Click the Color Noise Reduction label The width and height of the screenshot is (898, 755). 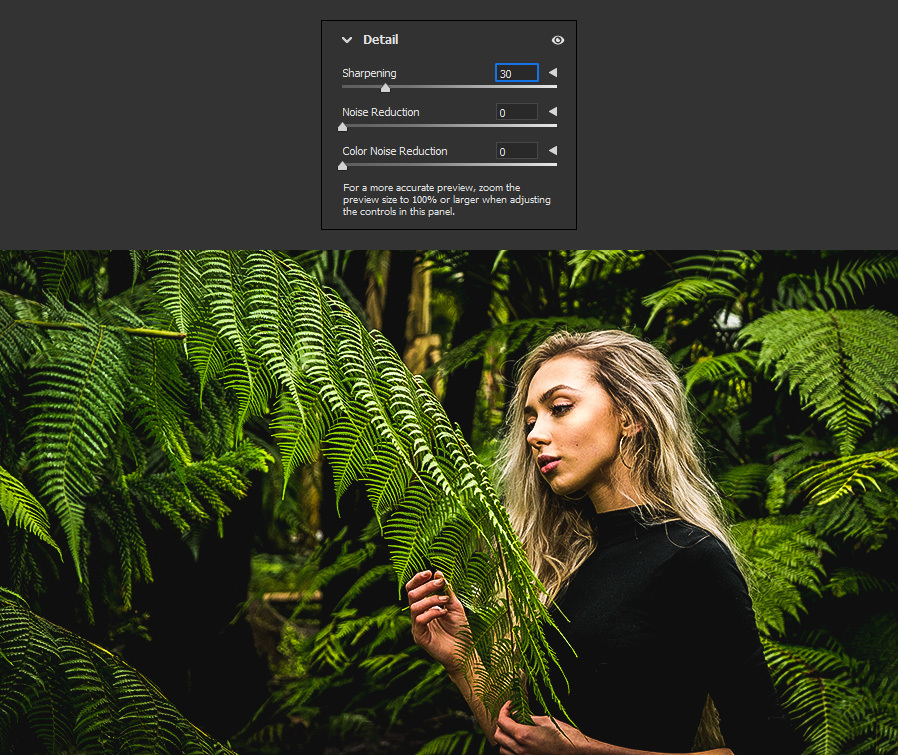395,151
